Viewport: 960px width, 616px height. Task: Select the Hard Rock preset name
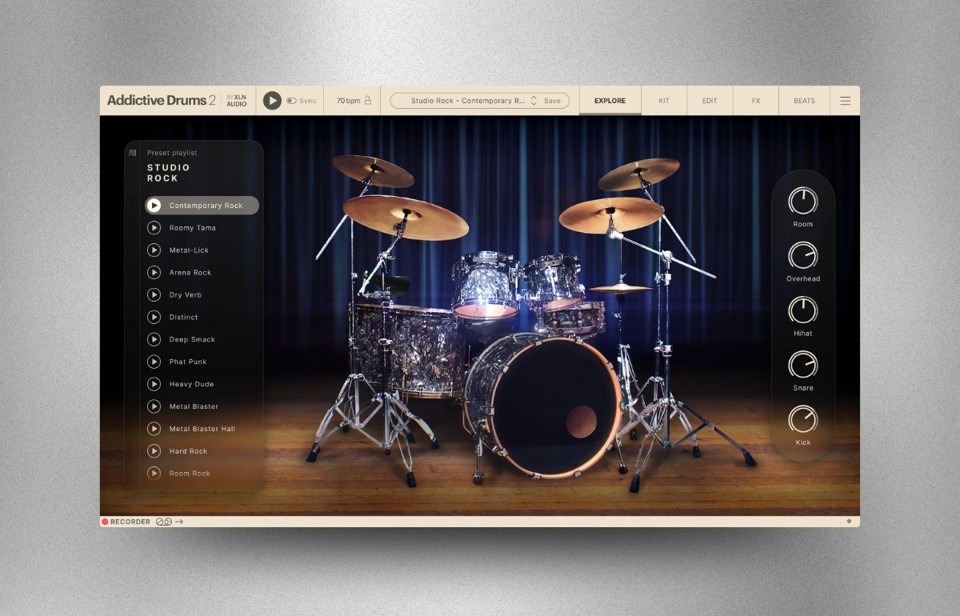point(188,451)
